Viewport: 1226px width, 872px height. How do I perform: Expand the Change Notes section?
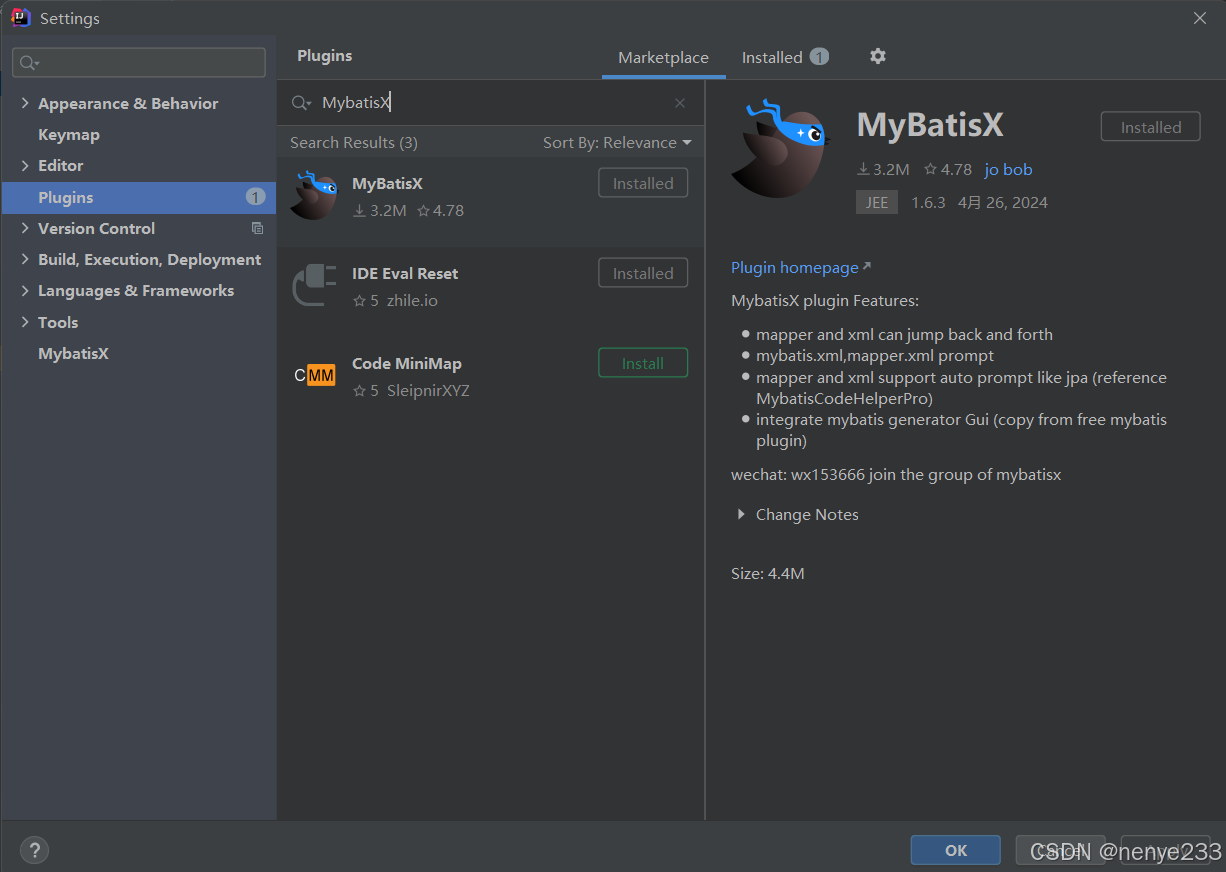pos(741,514)
